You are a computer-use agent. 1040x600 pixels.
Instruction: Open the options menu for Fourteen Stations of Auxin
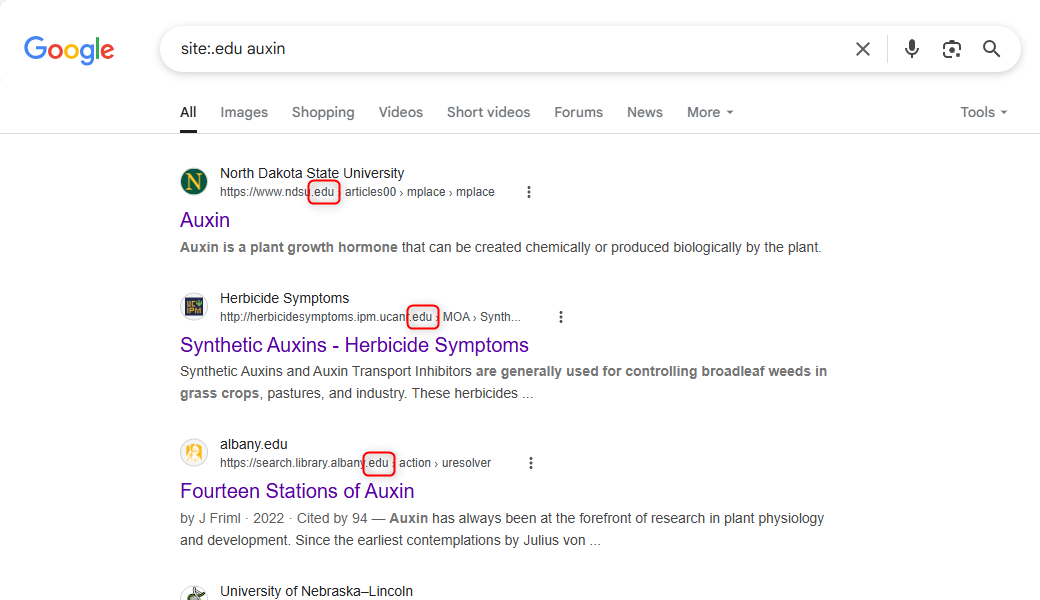tap(531, 462)
